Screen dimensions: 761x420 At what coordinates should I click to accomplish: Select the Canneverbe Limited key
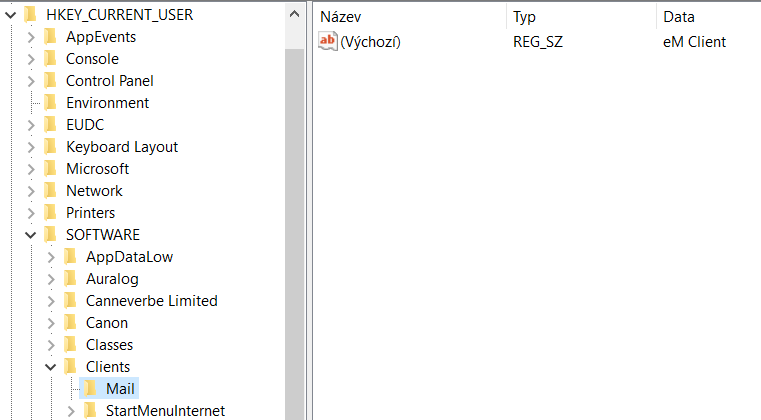(x=151, y=301)
